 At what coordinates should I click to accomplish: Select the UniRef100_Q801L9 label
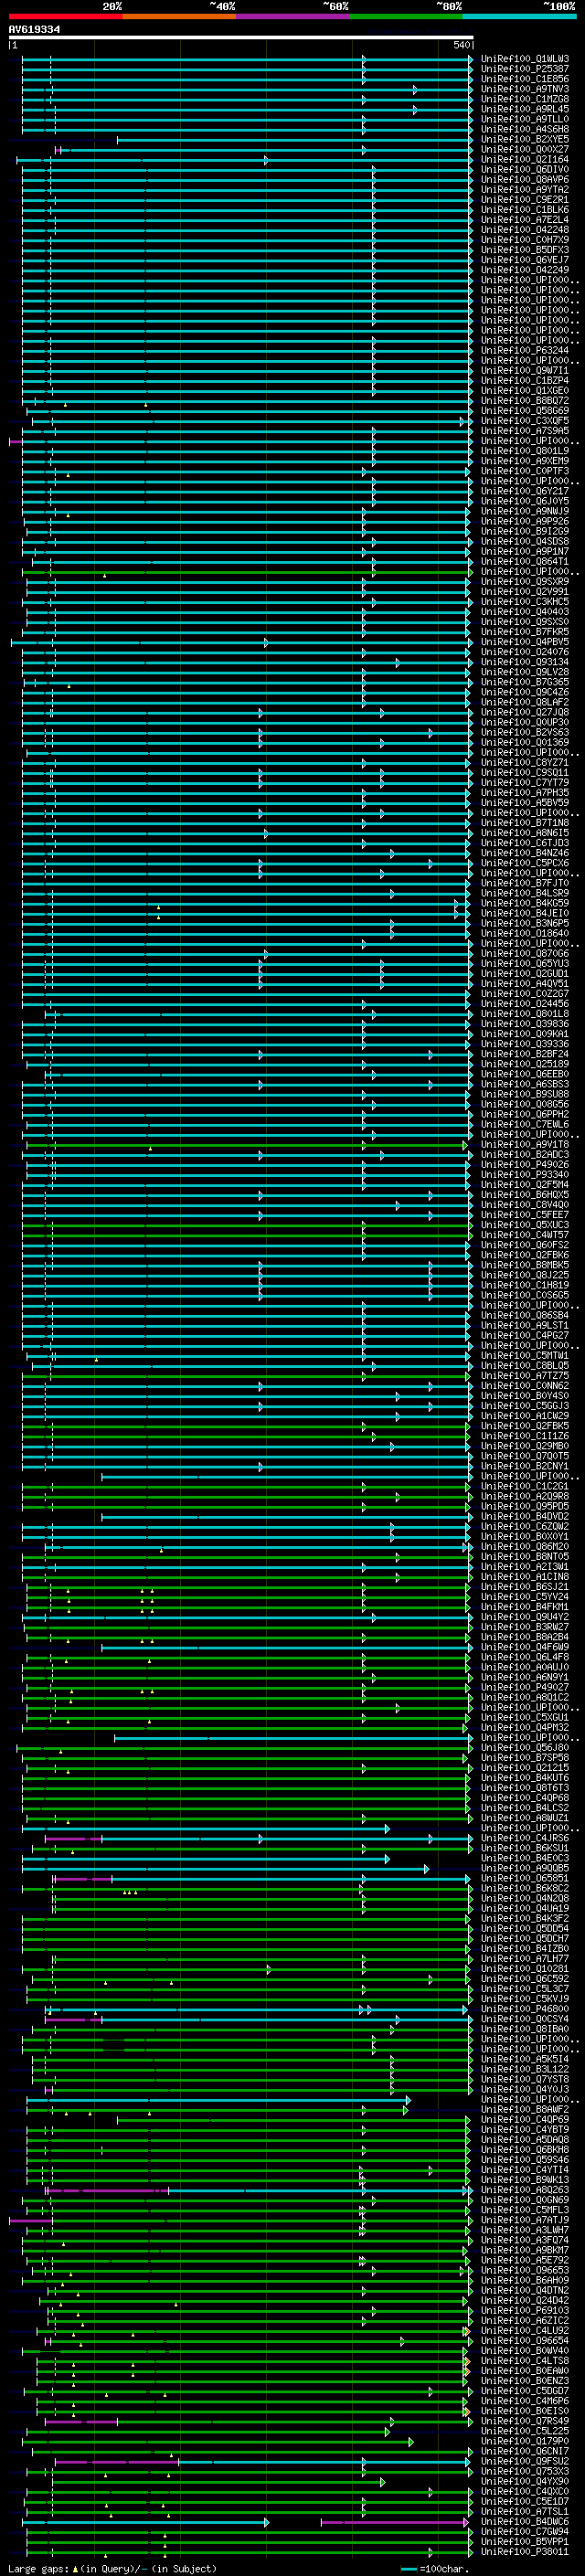(x=525, y=451)
